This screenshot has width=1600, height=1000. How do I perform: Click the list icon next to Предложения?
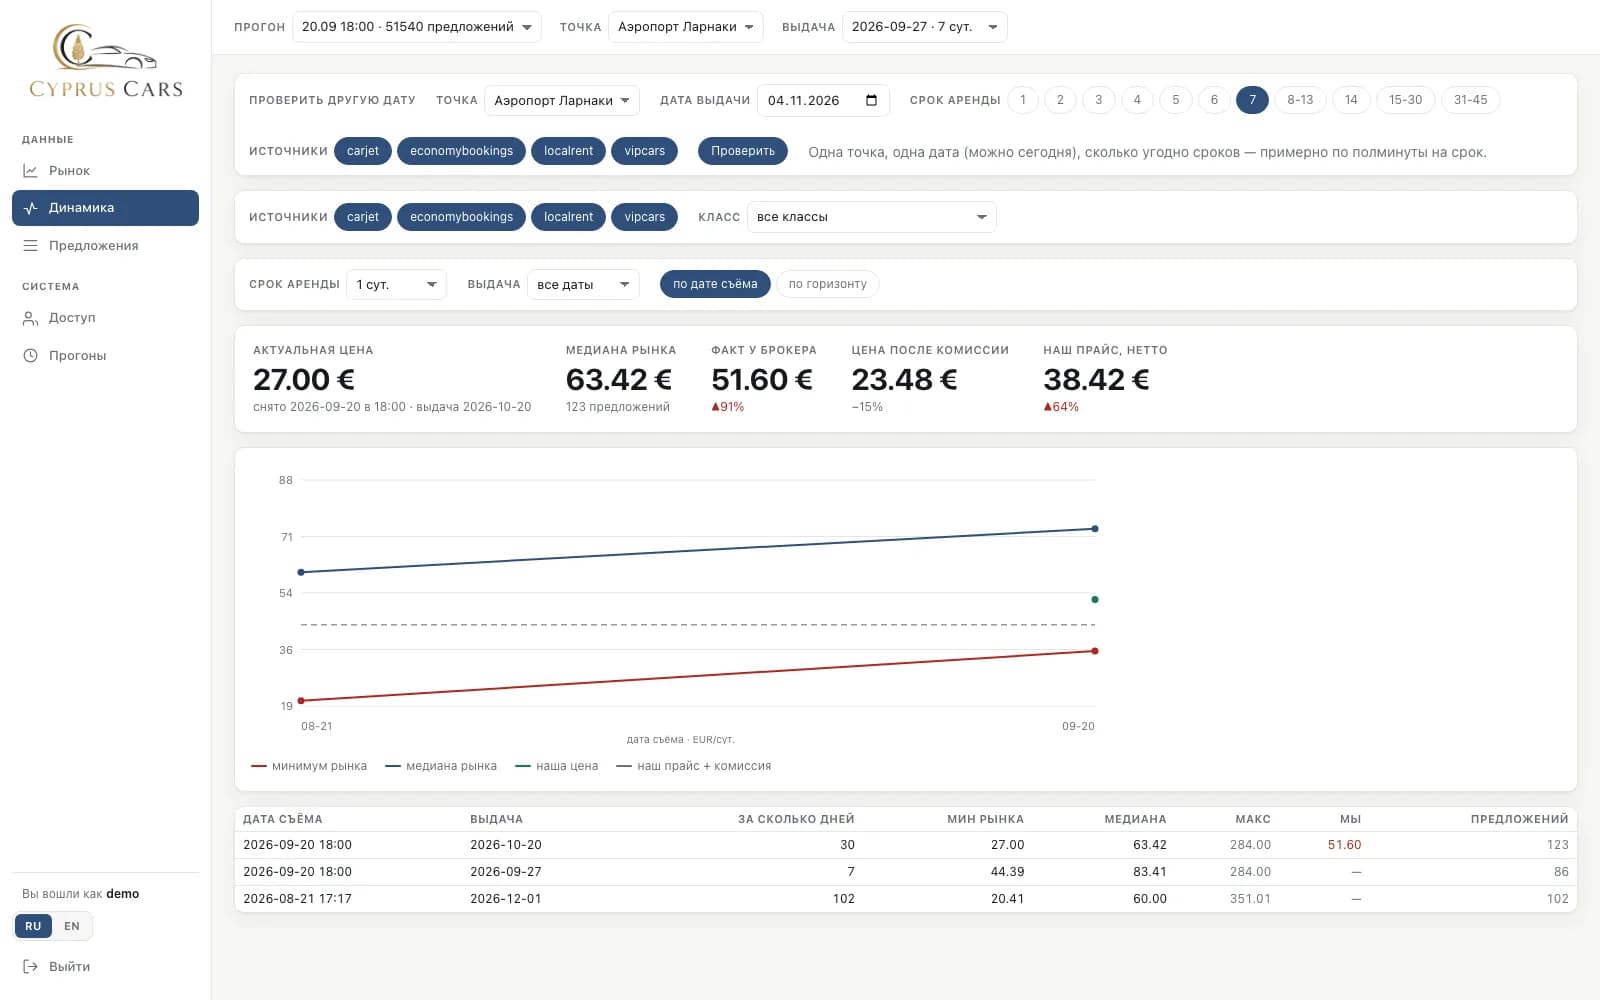[x=31, y=246]
